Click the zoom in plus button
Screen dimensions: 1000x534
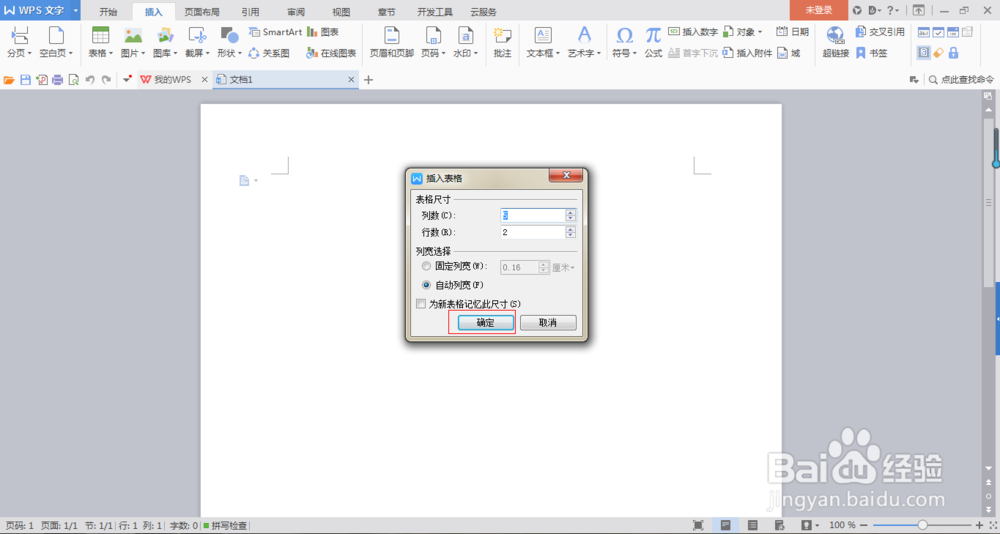980,525
